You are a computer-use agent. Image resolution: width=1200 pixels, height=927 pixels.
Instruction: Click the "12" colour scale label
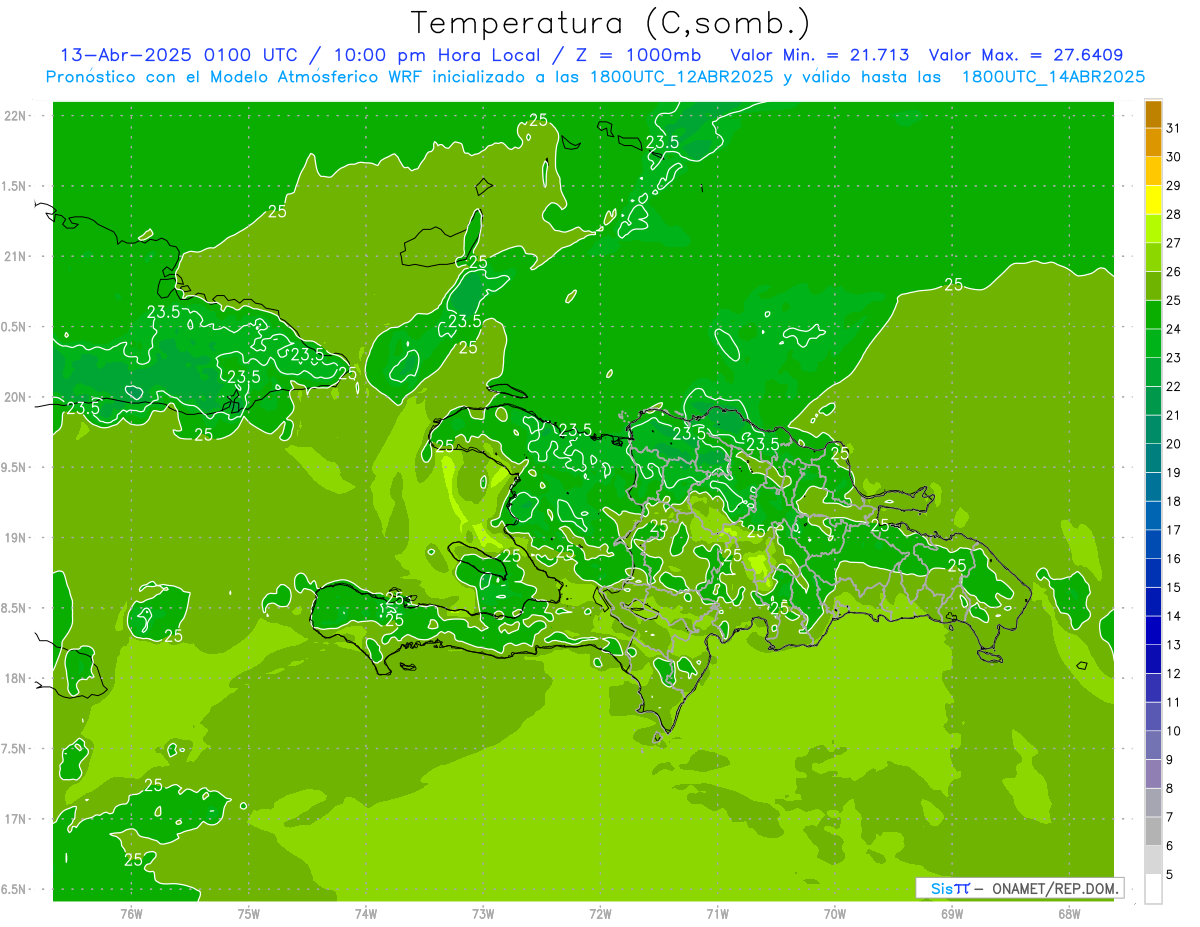(x=1174, y=674)
